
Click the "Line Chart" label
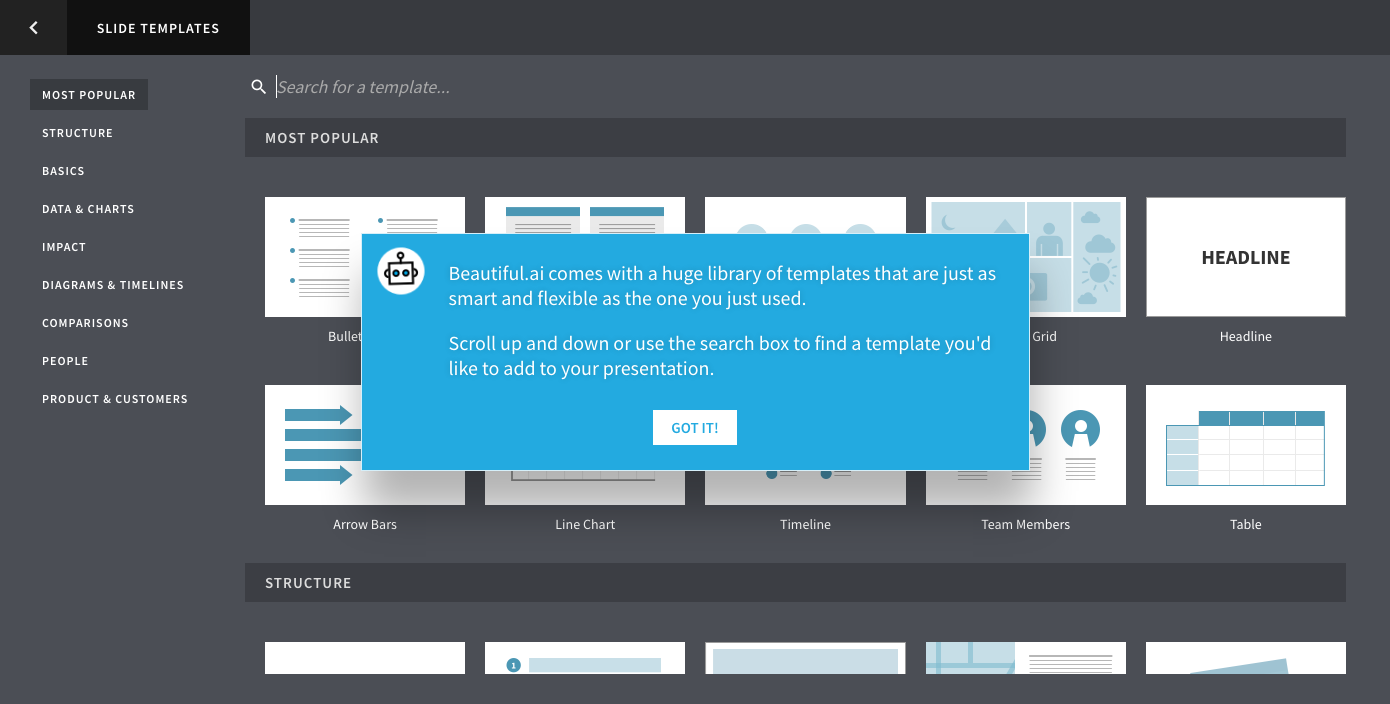(x=585, y=525)
